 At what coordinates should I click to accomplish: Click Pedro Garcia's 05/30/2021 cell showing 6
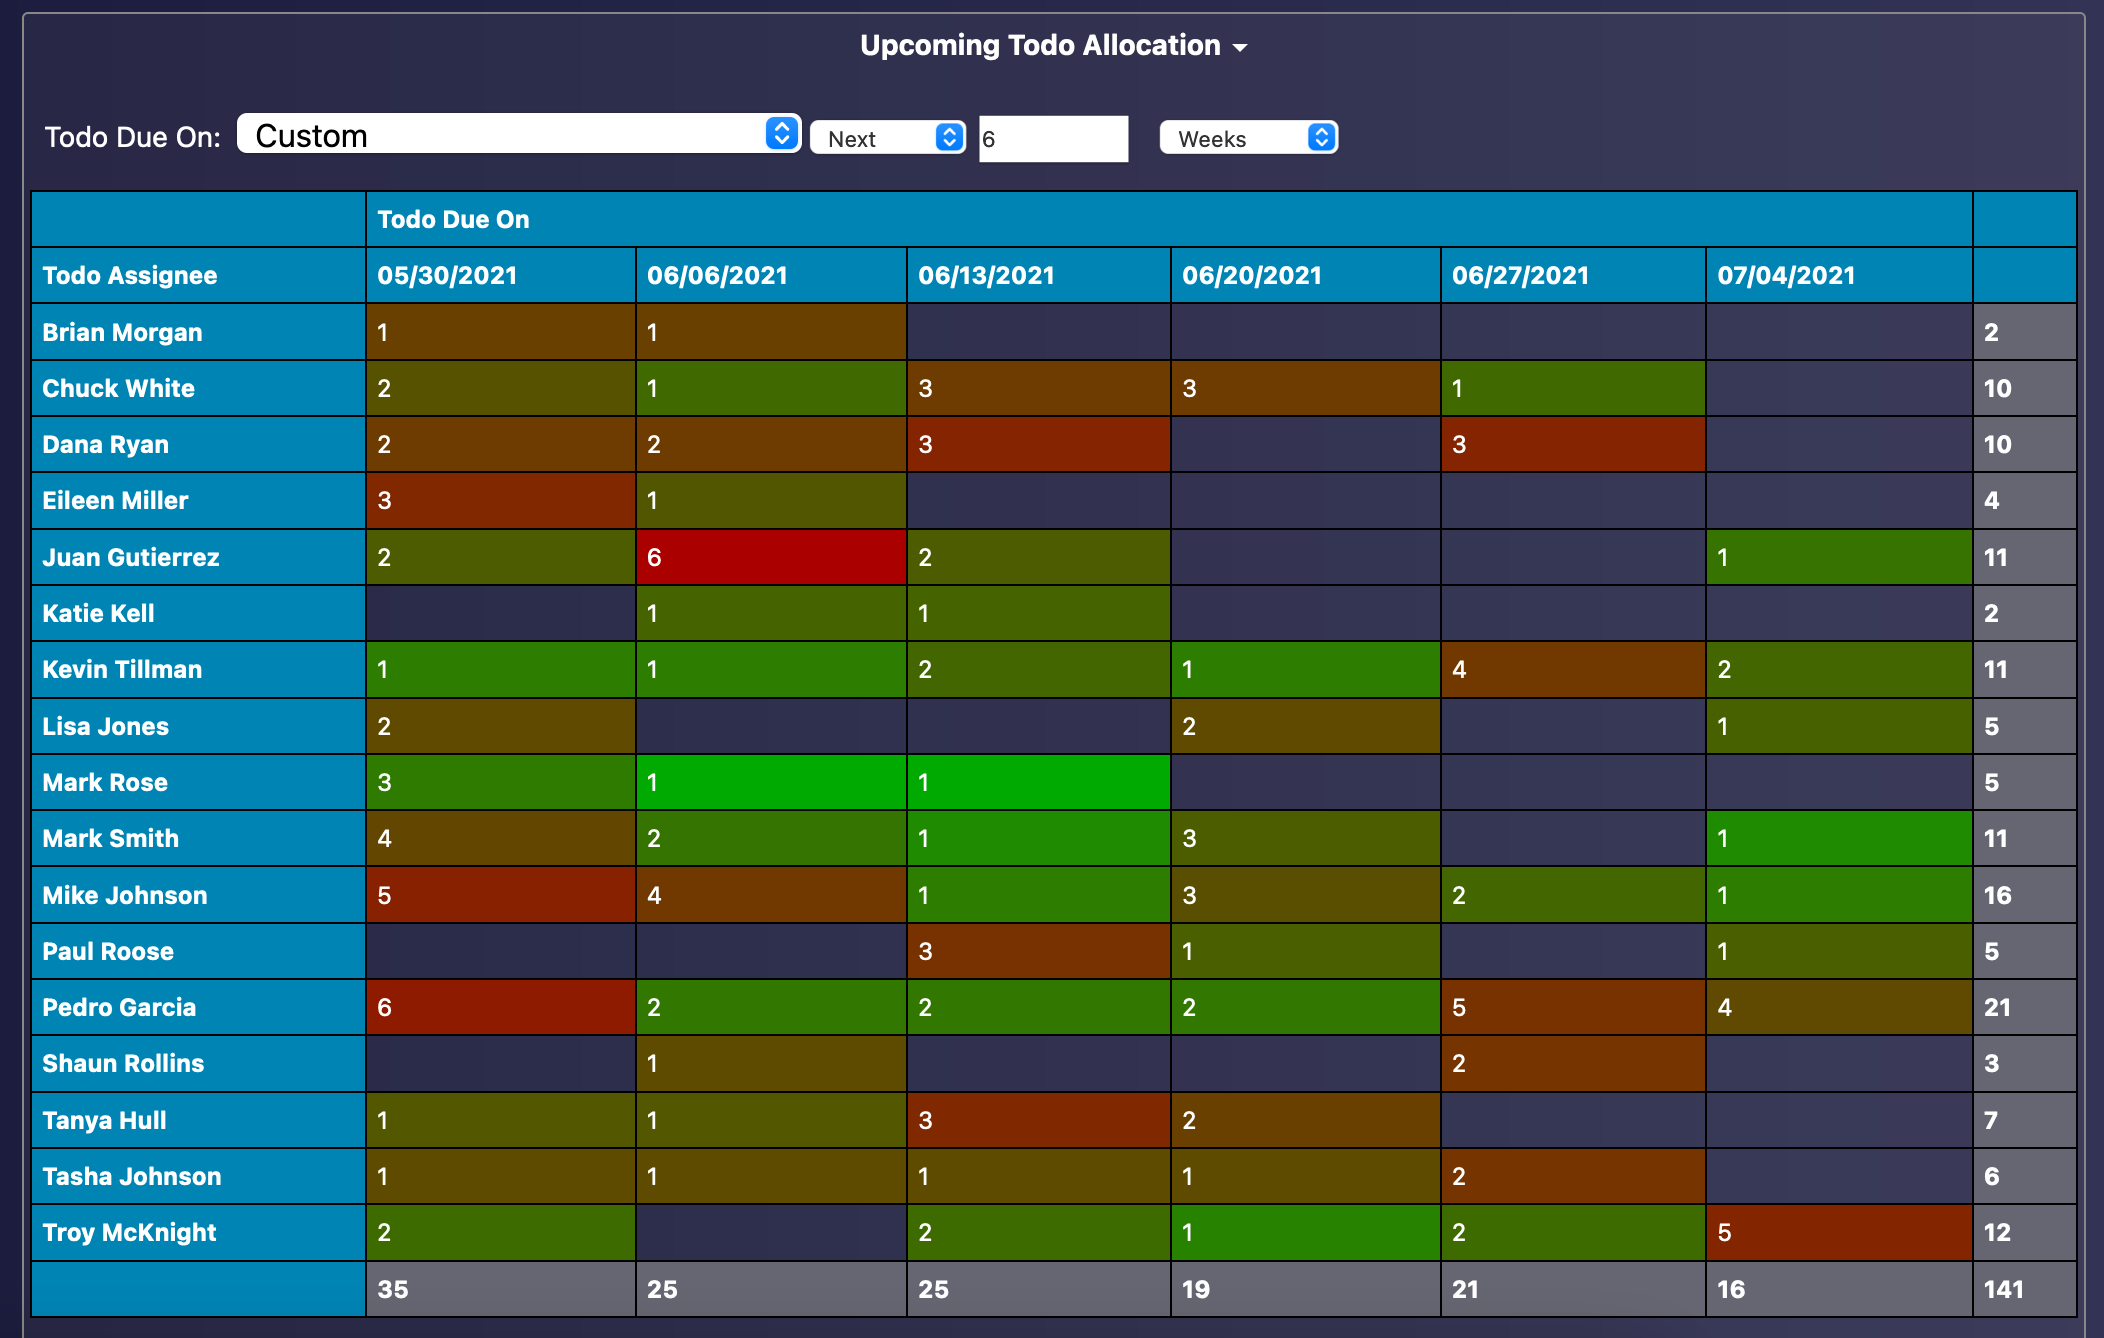[500, 1007]
